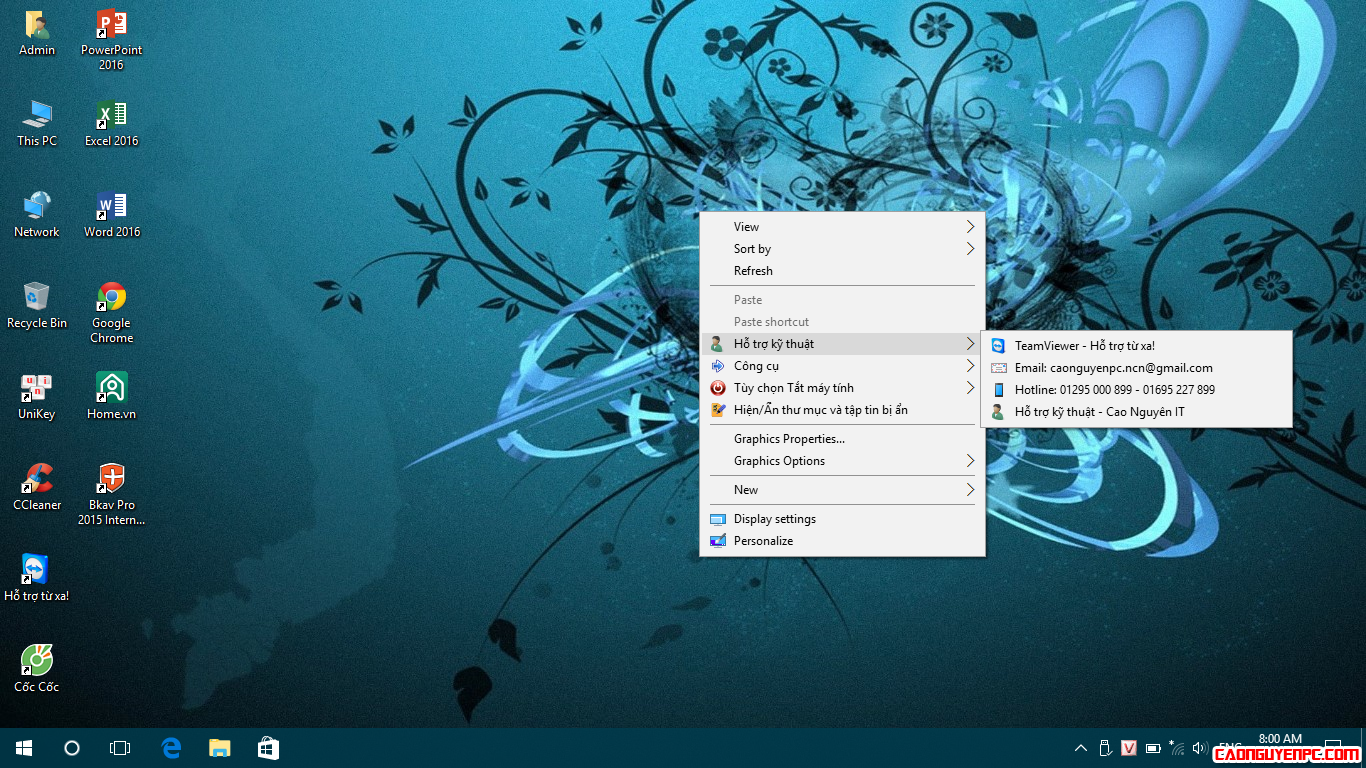Open Cortana search circle on taskbar
1366x768 pixels.
72,748
